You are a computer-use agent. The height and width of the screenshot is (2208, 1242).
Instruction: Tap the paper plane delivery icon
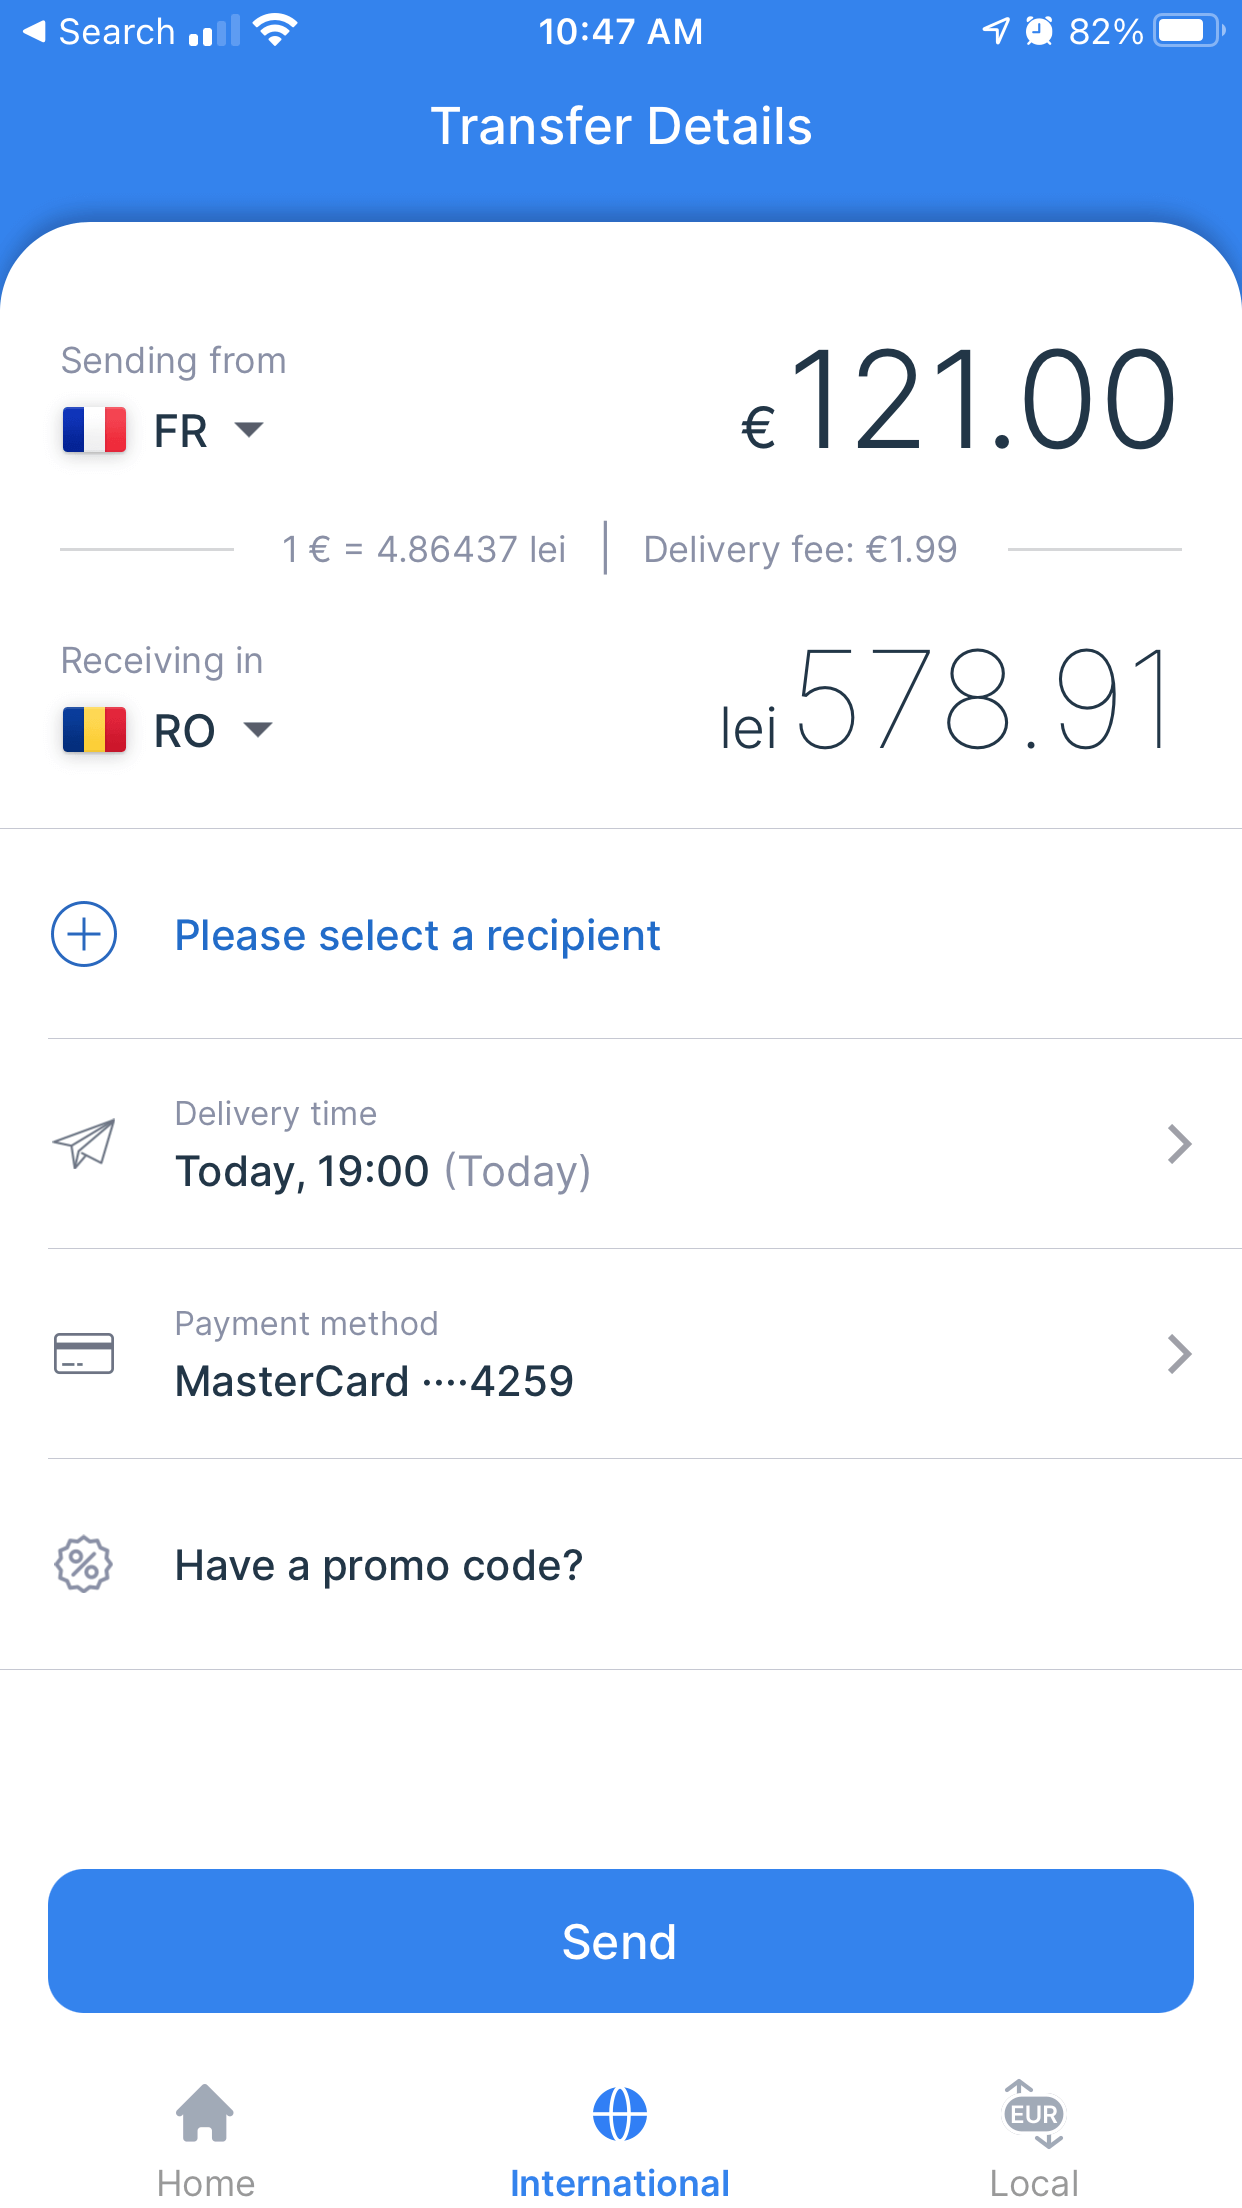coord(84,1143)
